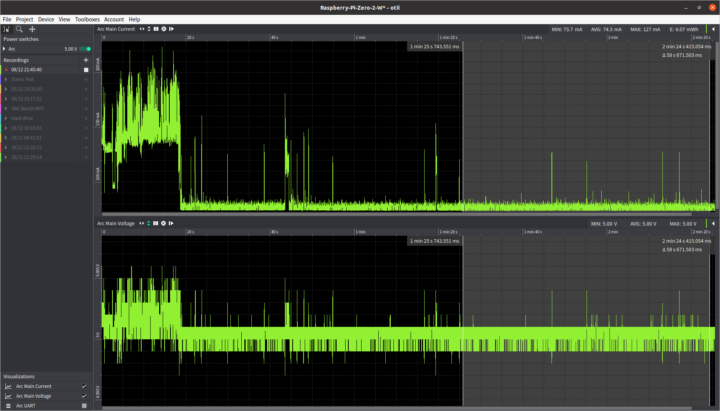Click the Arc Main Voltage horizontal scrollbar
The width and height of the screenshot is (720, 411).
coord(397,408)
